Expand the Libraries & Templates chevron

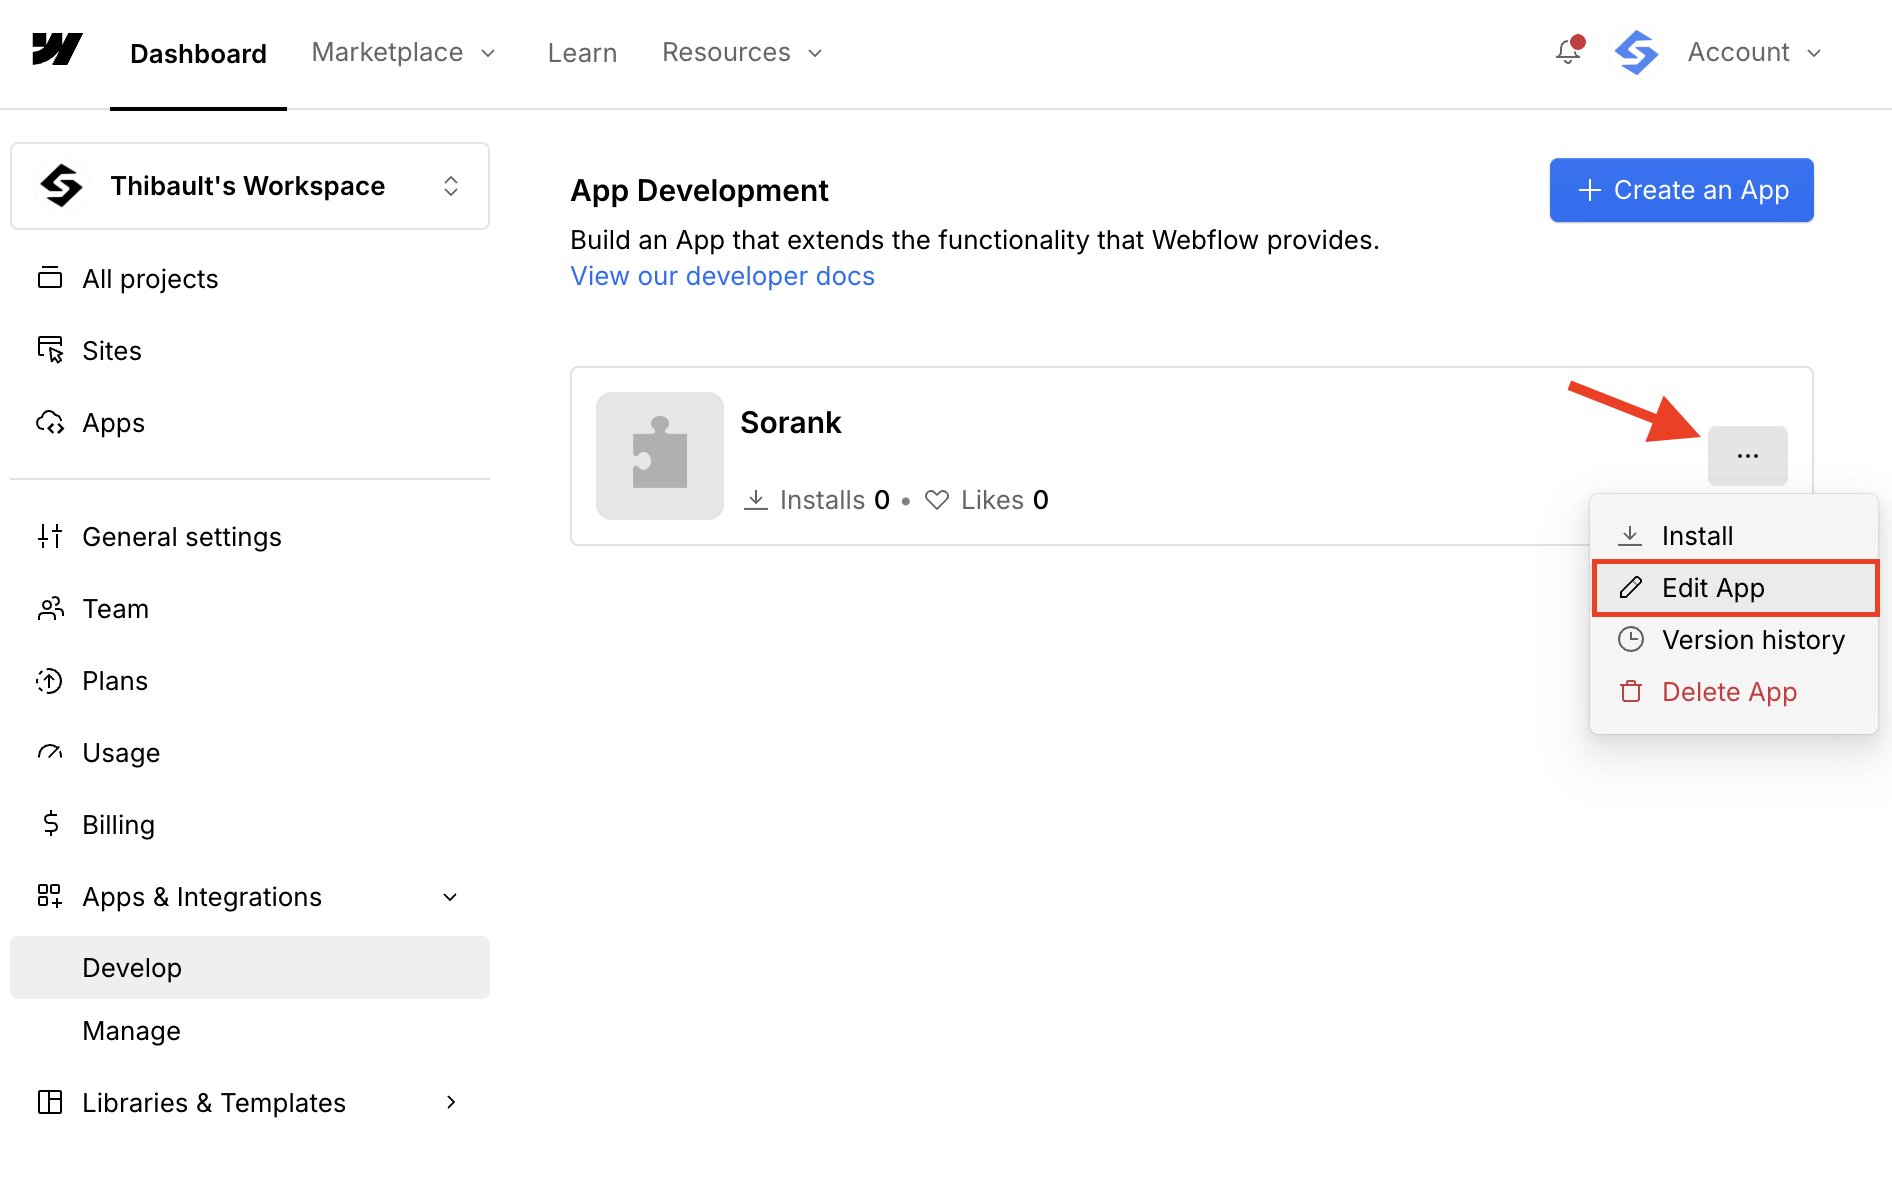(x=451, y=1102)
